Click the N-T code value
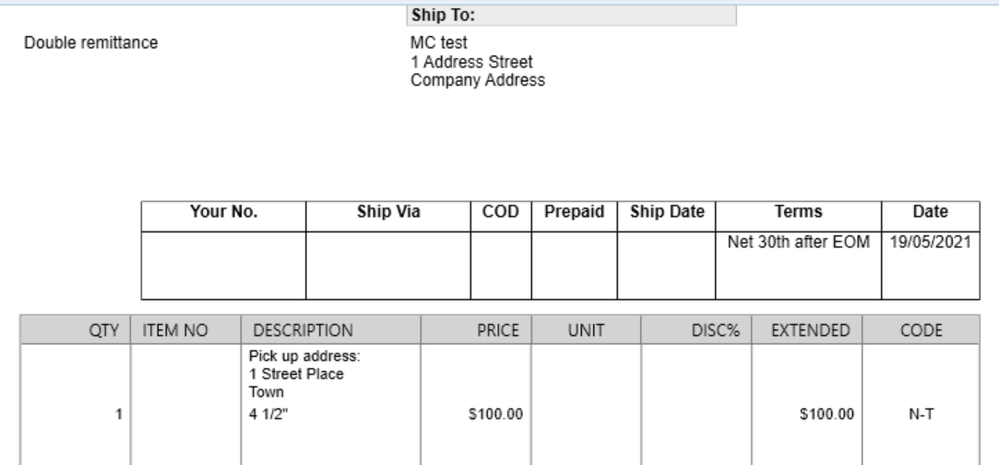 (921, 414)
